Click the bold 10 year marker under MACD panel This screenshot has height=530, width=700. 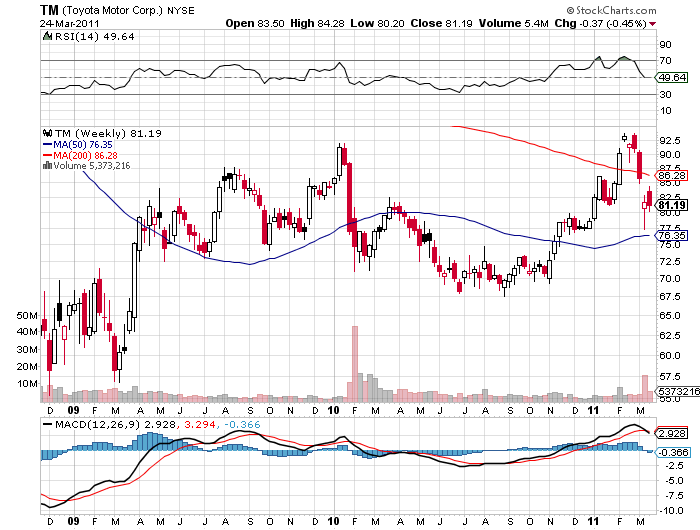click(334, 521)
